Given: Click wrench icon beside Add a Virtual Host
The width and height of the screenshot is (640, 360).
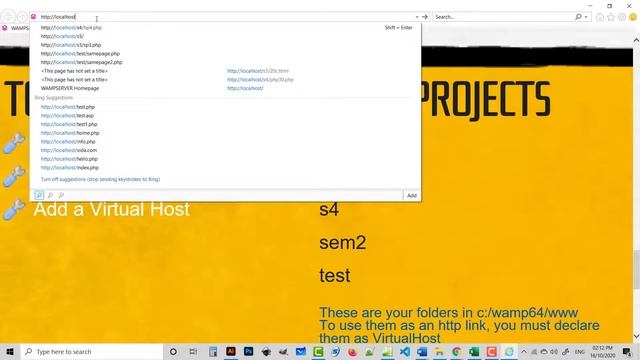Looking at the screenshot, I should pos(14,210).
